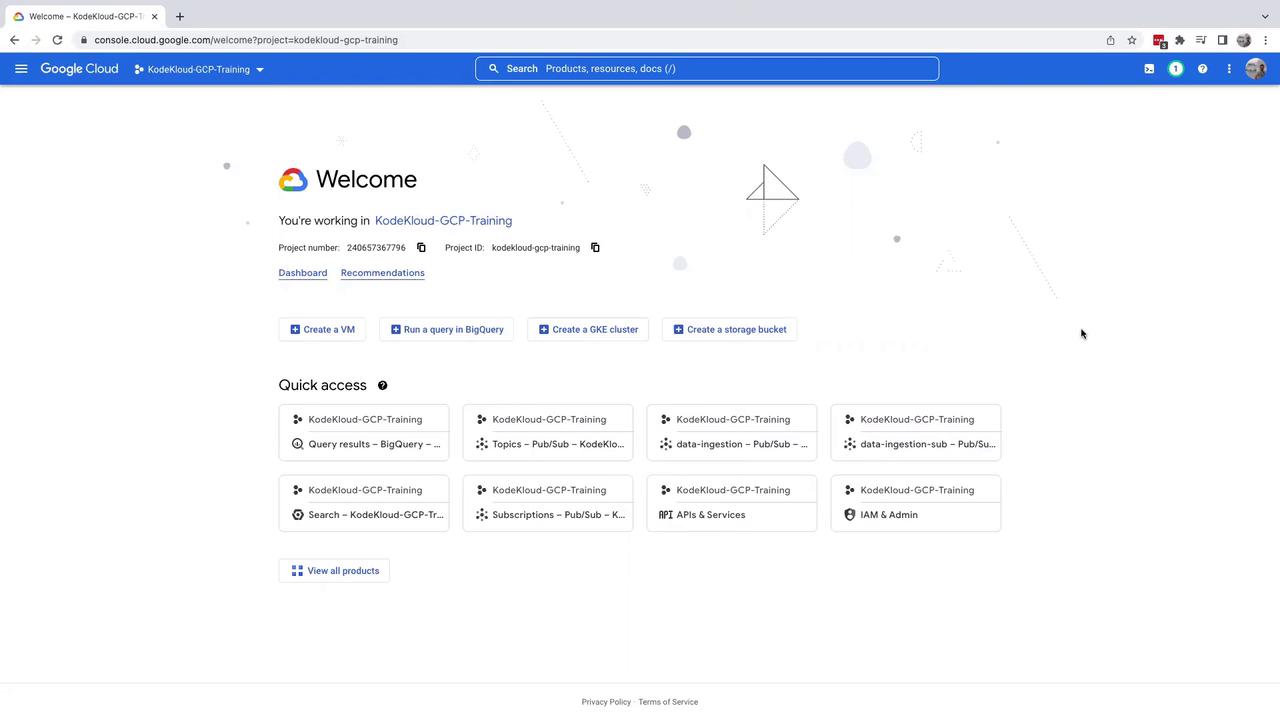This screenshot has width=1280, height=720.
Task: Click Run a query in BigQuery
Action: [x=447, y=329]
